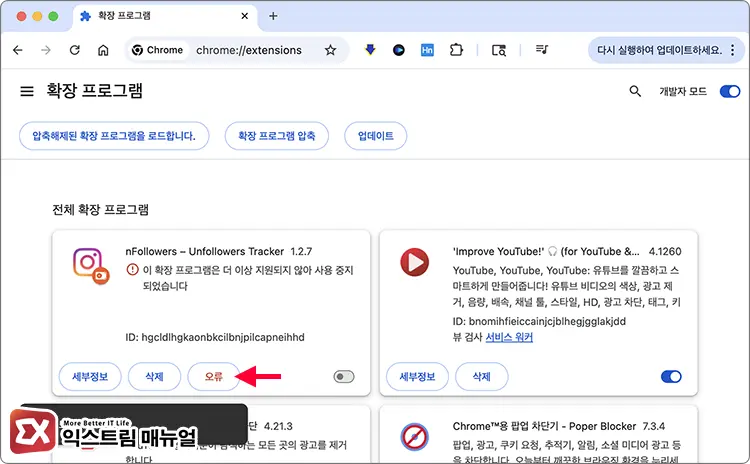This screenshot has width=750, height=464.
Task: Toggle developer mode (개발자 모드) switch
Action: (x=730, y=91)
